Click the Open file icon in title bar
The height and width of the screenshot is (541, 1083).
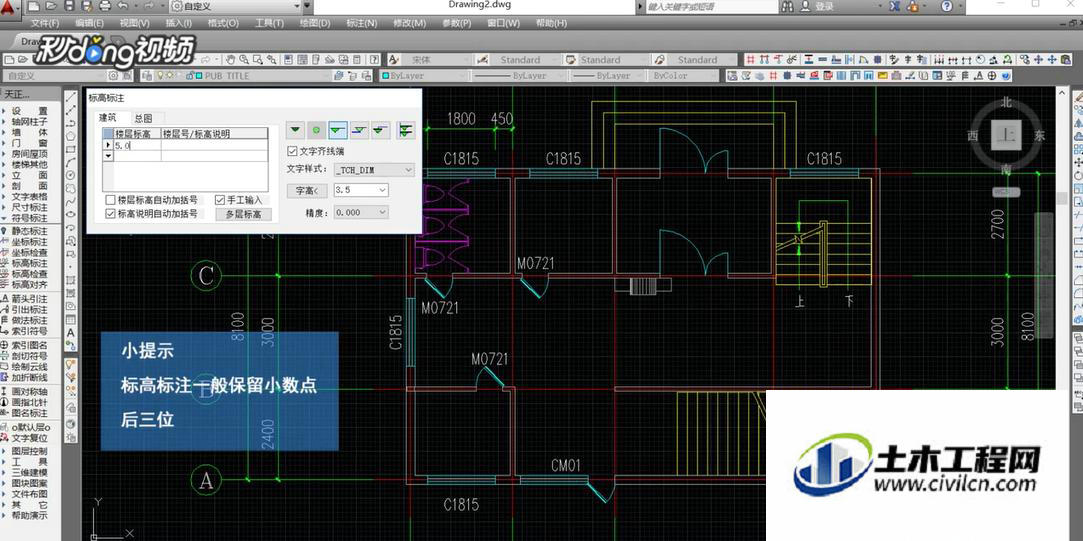[x=53, y=6]
